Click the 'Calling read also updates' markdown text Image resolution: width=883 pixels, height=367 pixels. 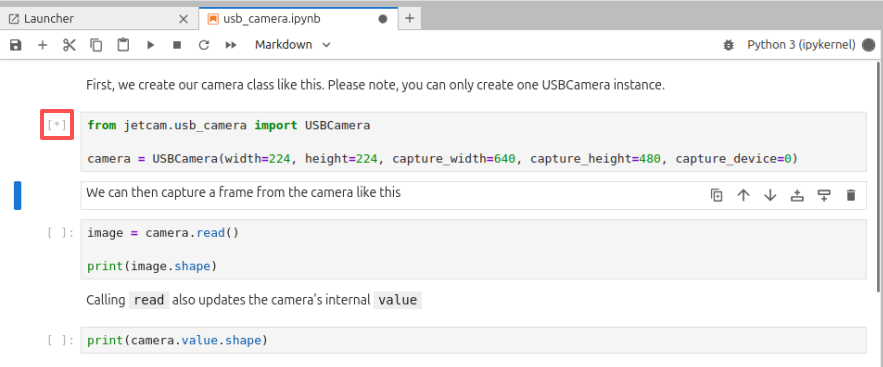254,300
